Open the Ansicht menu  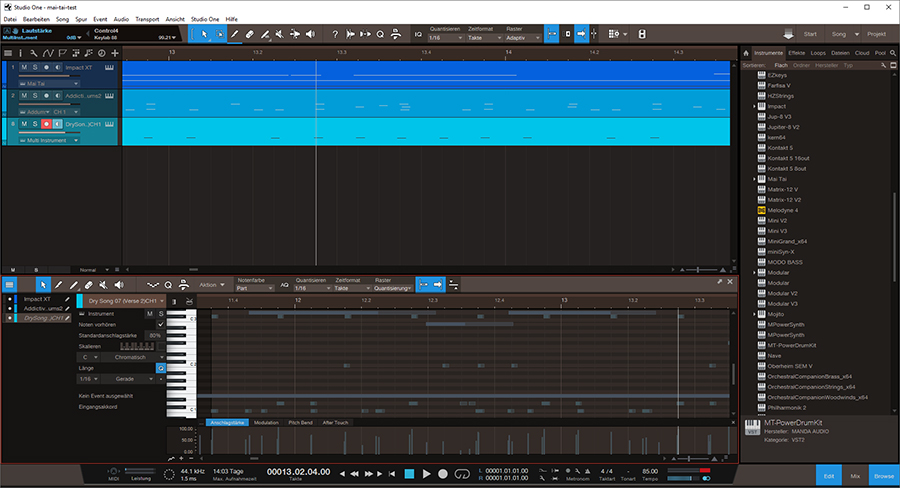pos(175,19)
